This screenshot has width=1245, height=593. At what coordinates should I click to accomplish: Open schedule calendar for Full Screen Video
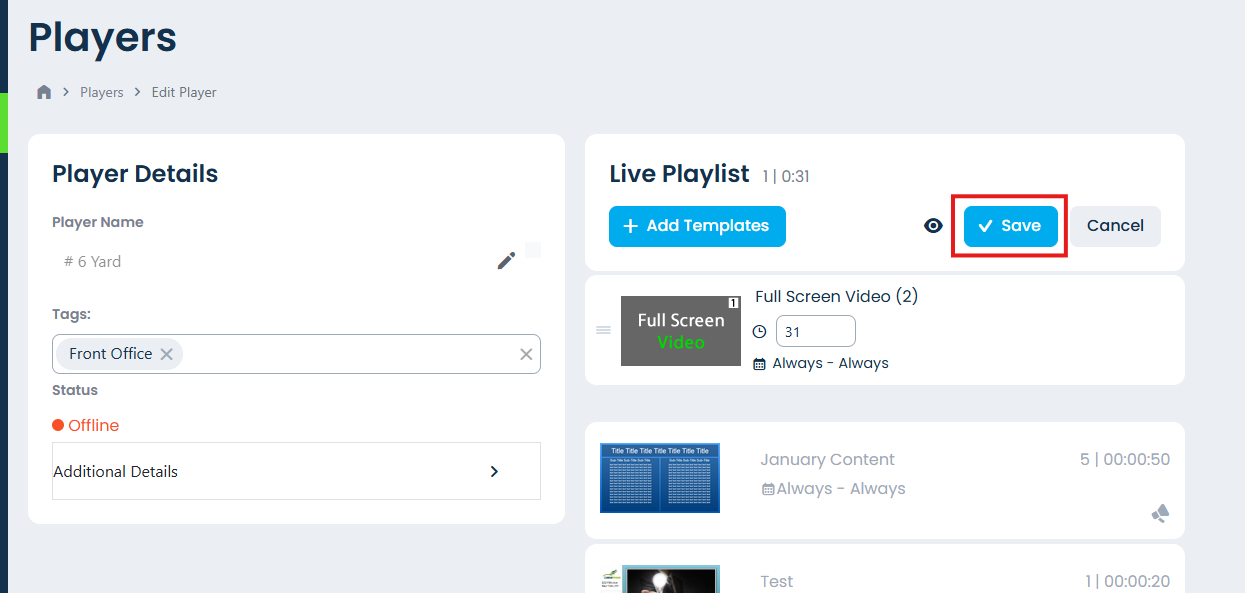click(x=760, y=364)
